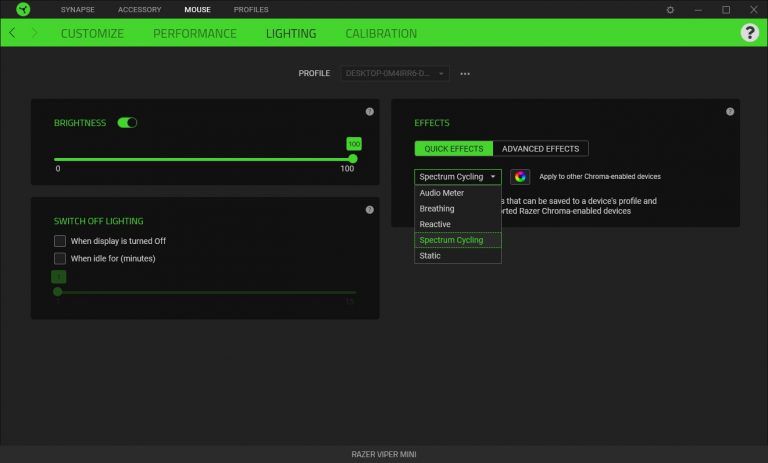Switch to the Performance tab

click(195, 33)
